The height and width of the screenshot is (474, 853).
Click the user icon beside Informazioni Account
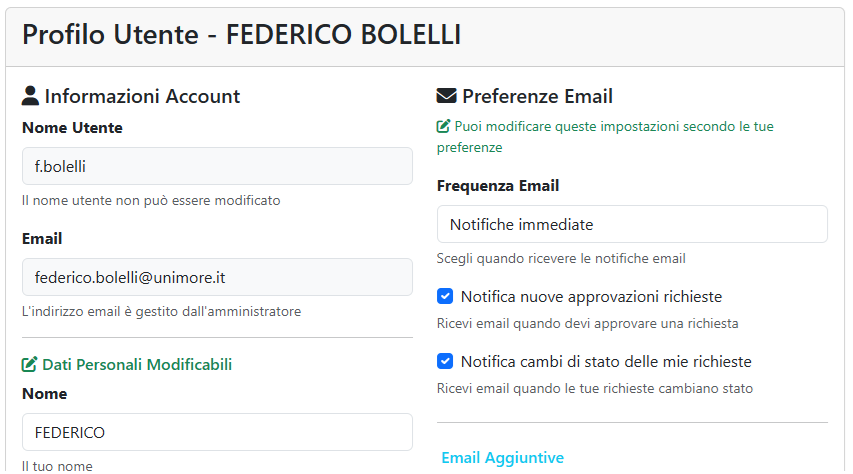30,96
